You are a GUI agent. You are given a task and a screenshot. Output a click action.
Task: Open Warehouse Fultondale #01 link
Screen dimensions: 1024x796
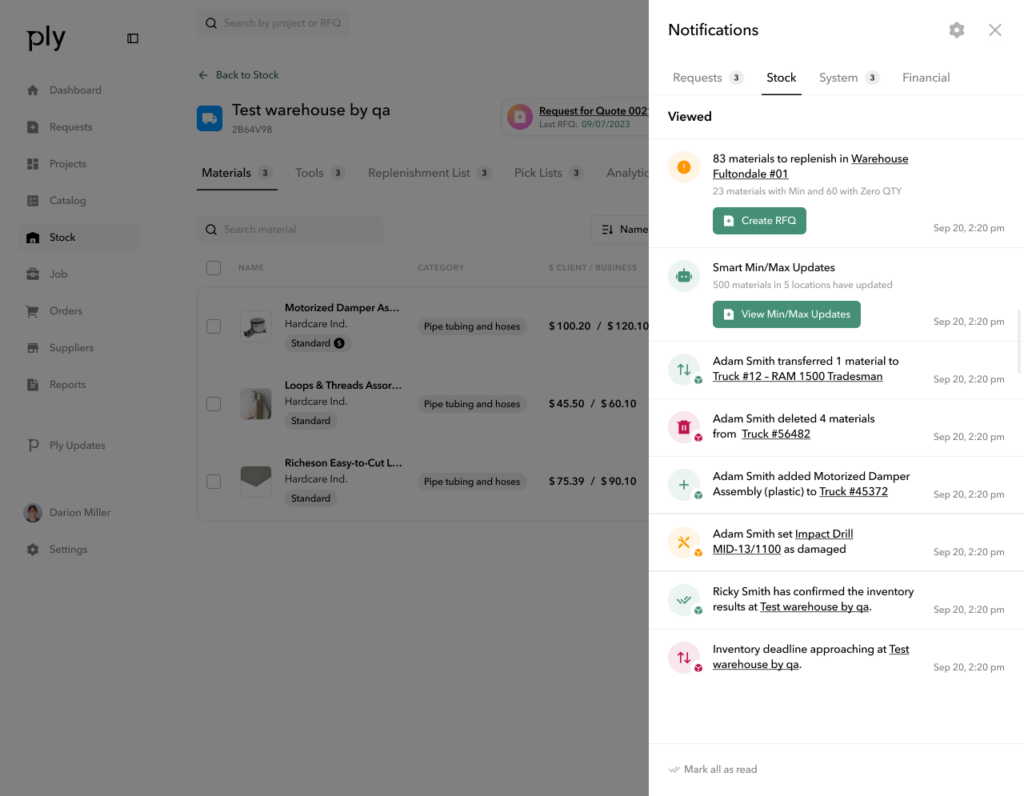pos(810,167)
